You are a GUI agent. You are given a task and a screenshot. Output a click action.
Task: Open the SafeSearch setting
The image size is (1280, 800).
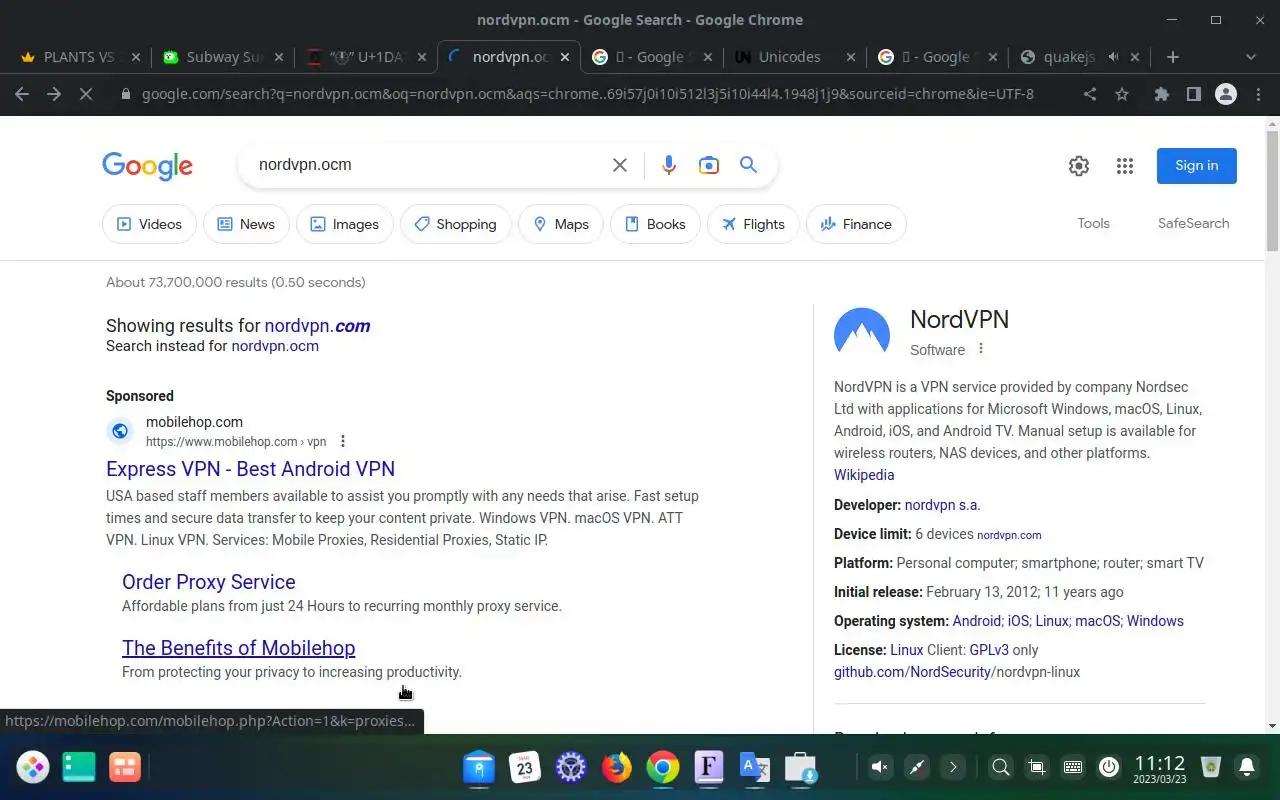coord(1193,223)
